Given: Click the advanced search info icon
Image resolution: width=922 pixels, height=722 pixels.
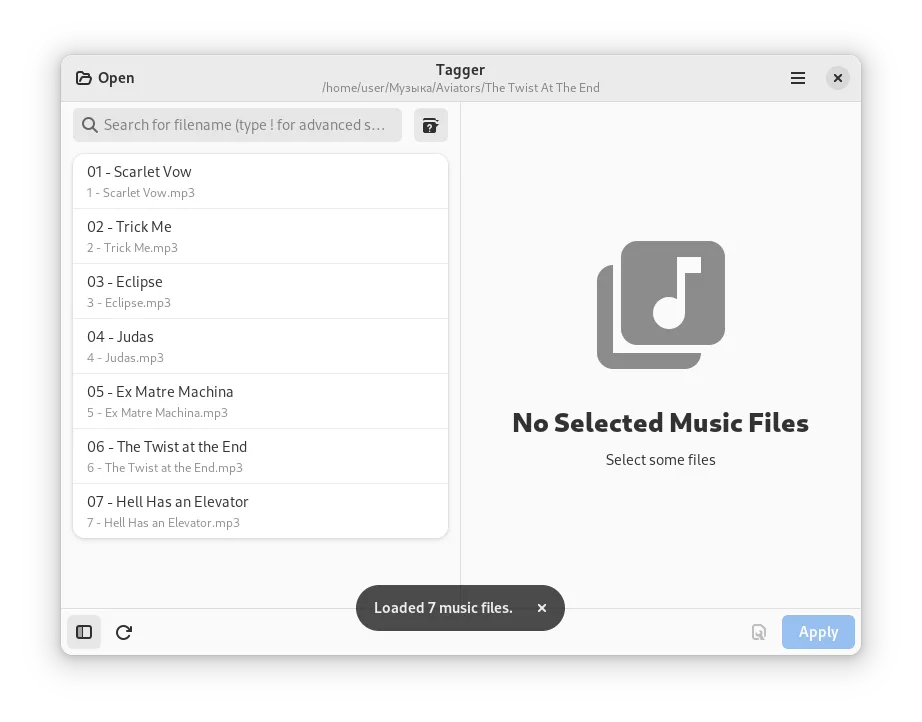Looking at the screenshot, I should [430, 125].
